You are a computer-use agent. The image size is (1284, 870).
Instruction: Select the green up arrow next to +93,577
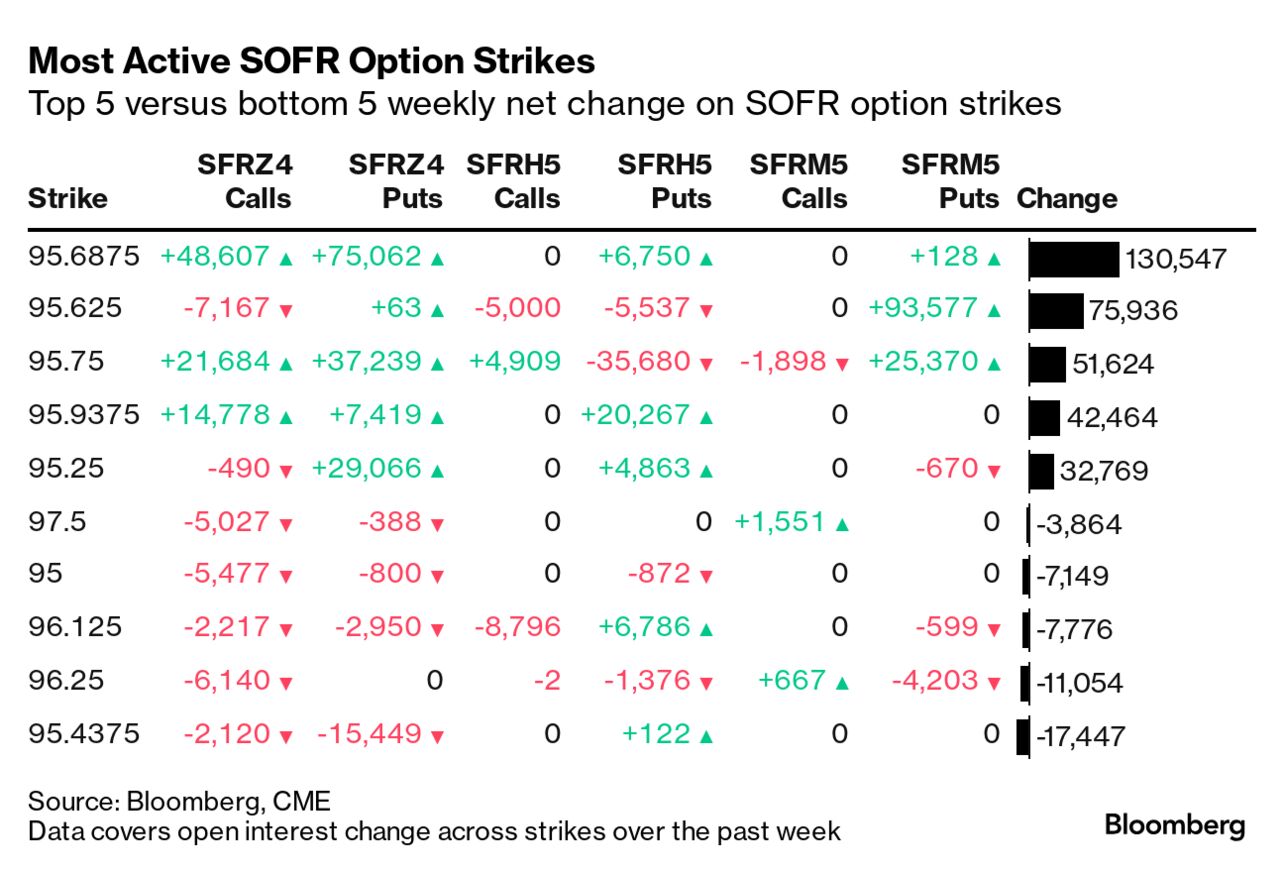point(992,311)
